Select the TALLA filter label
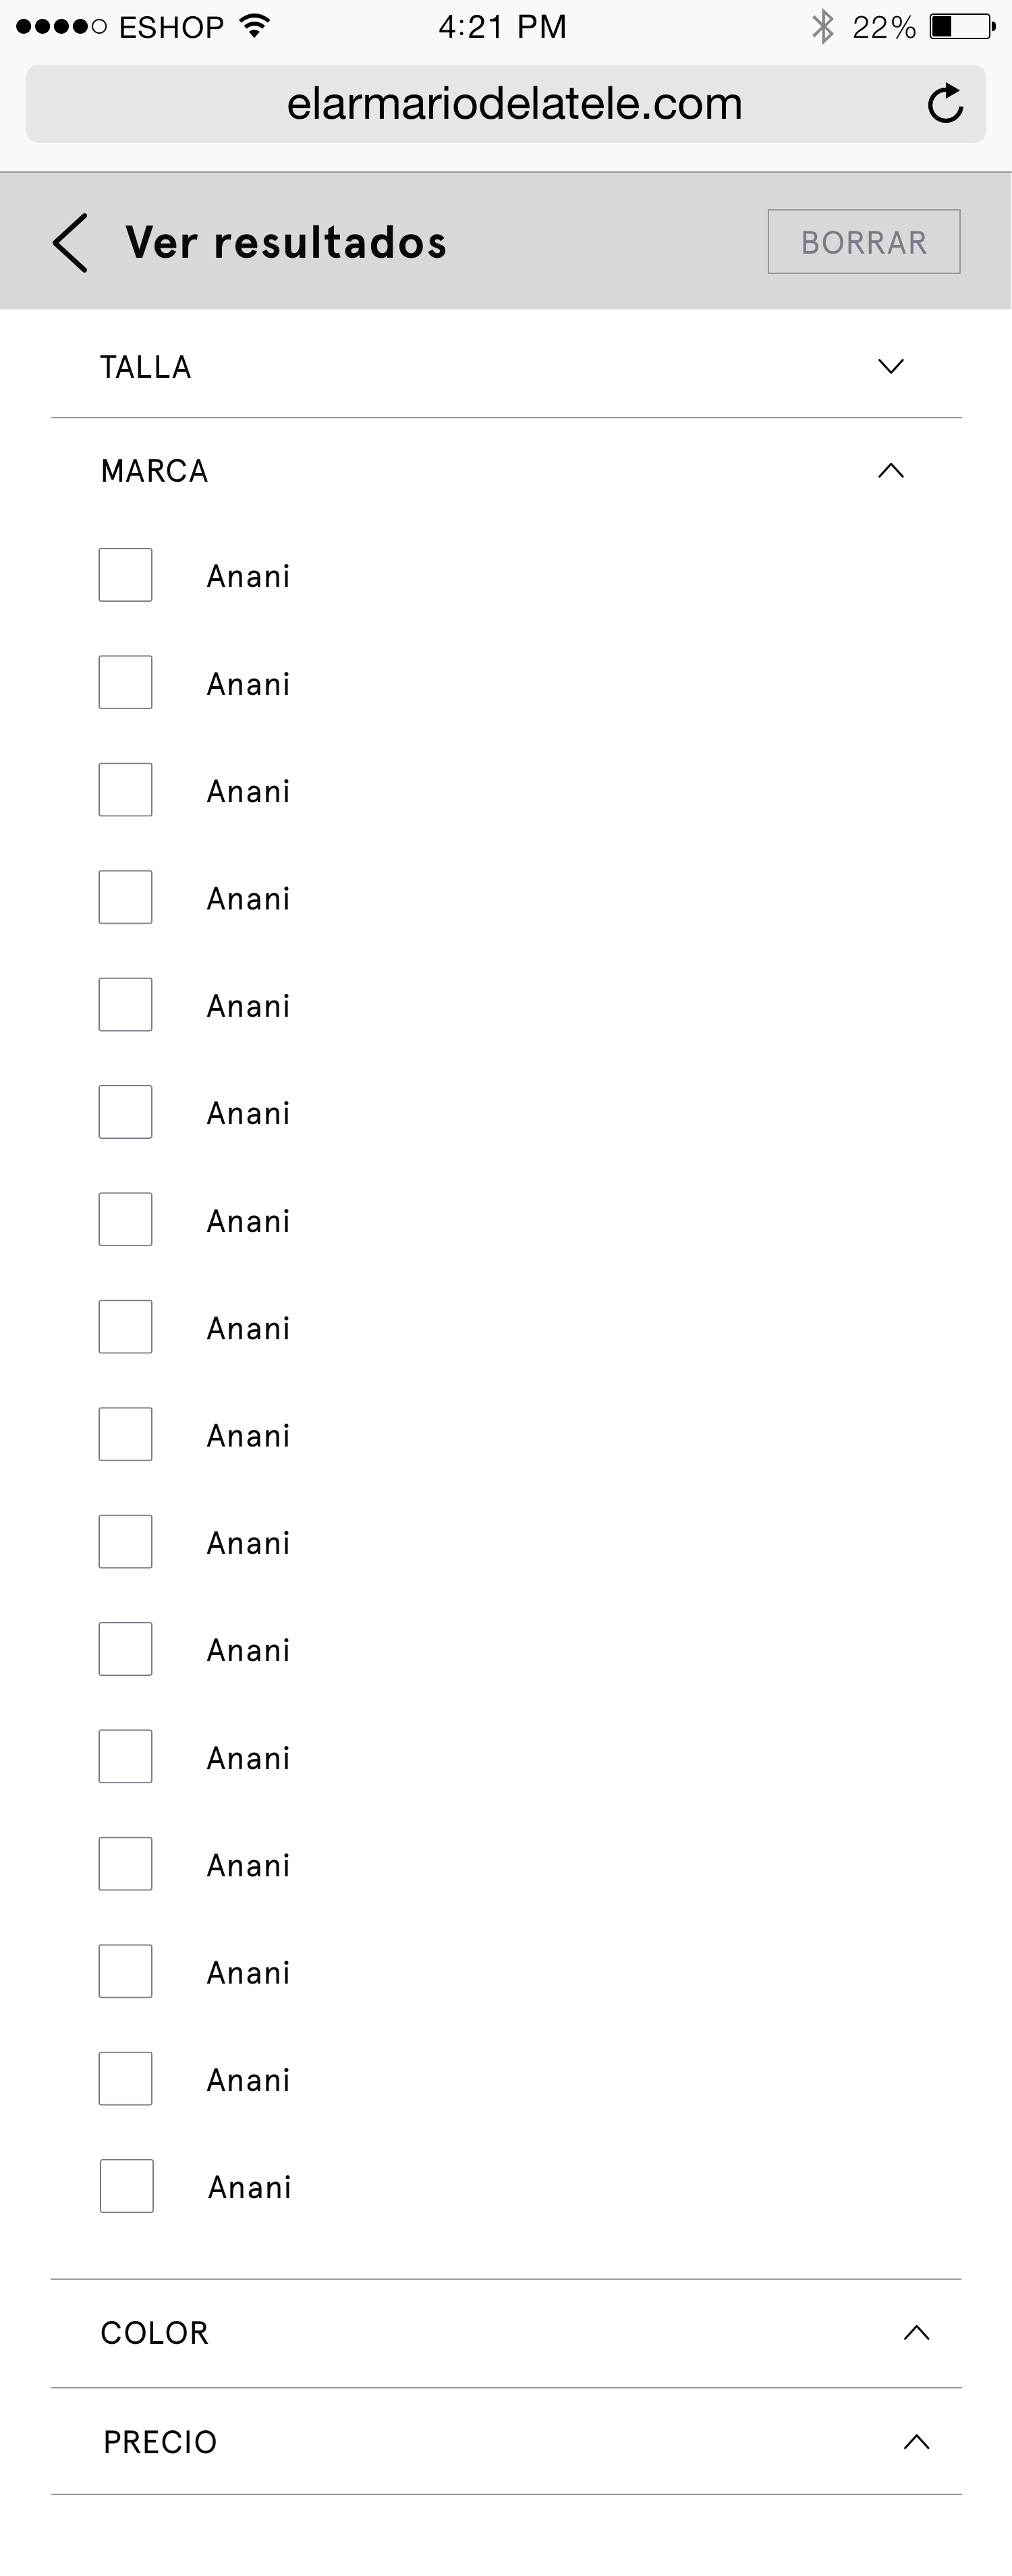1012x2576 pixels. coord(146,367)
